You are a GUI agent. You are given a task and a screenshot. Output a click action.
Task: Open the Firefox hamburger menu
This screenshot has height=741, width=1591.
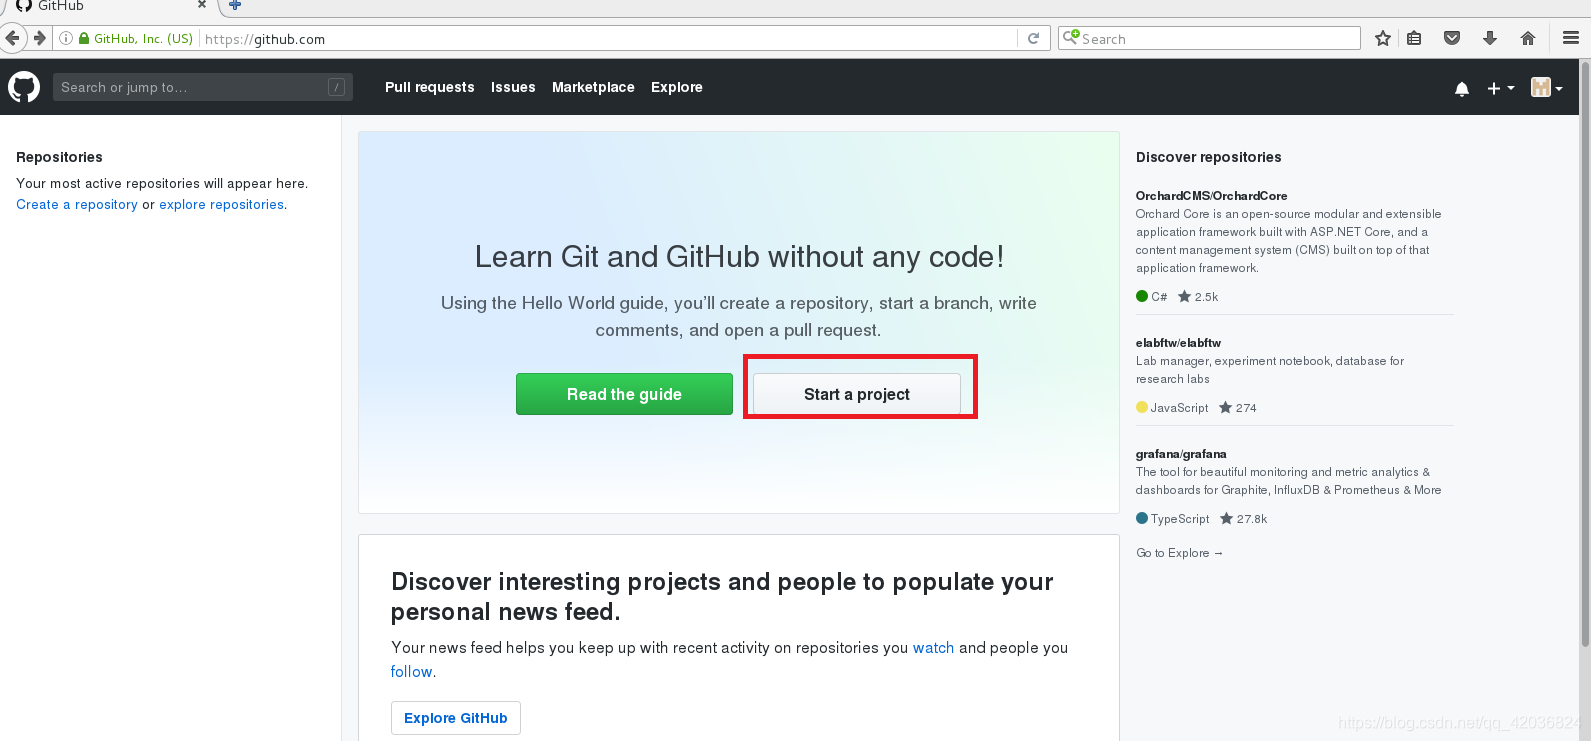tap(1571, 38)
